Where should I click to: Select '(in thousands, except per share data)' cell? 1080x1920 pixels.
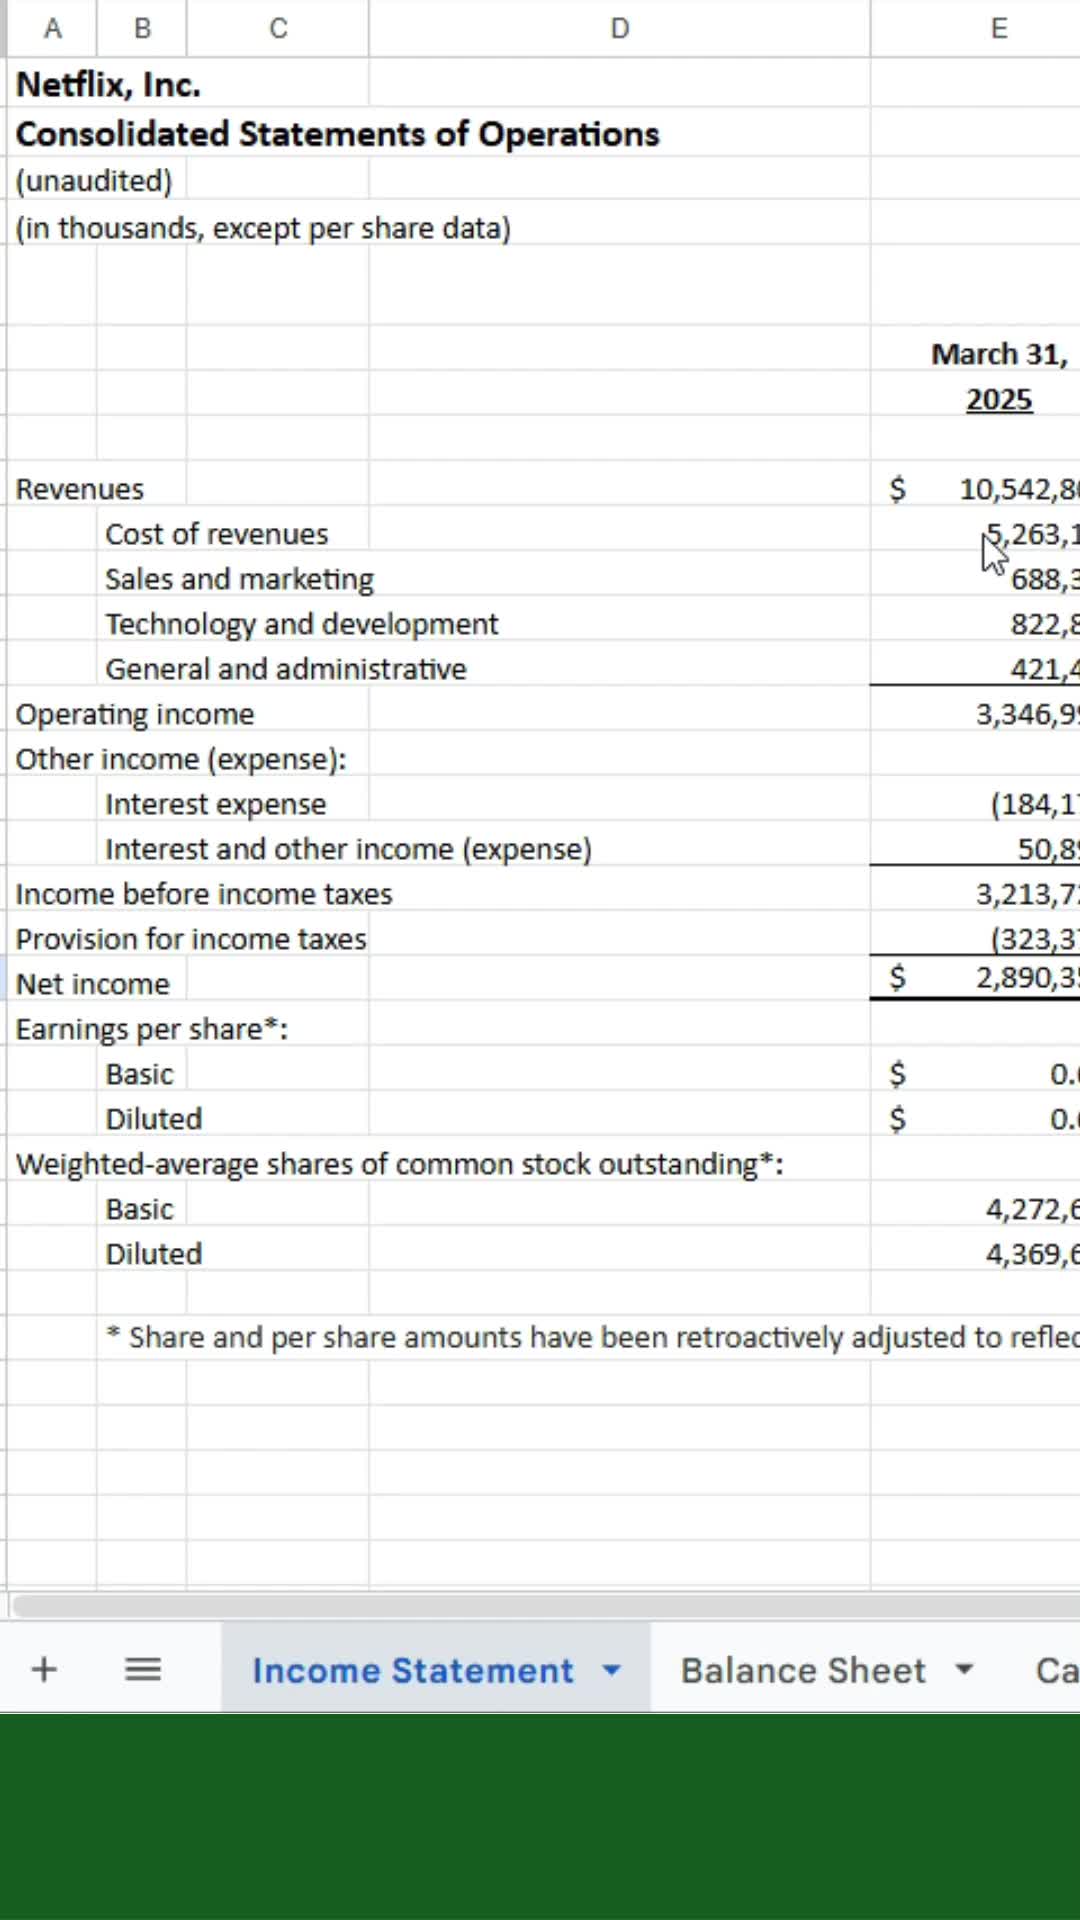pos(263,228)
